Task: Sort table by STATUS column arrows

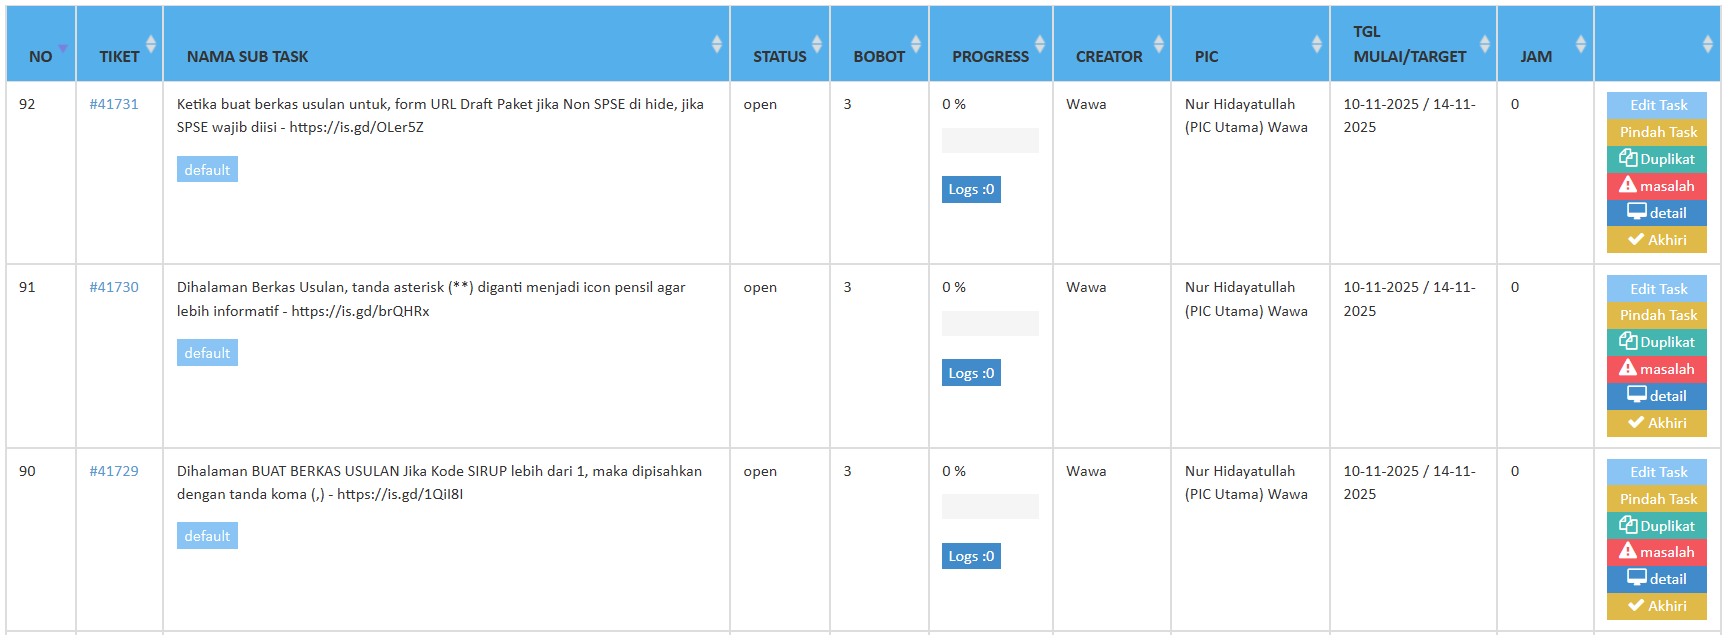Action: pos(816,44)
